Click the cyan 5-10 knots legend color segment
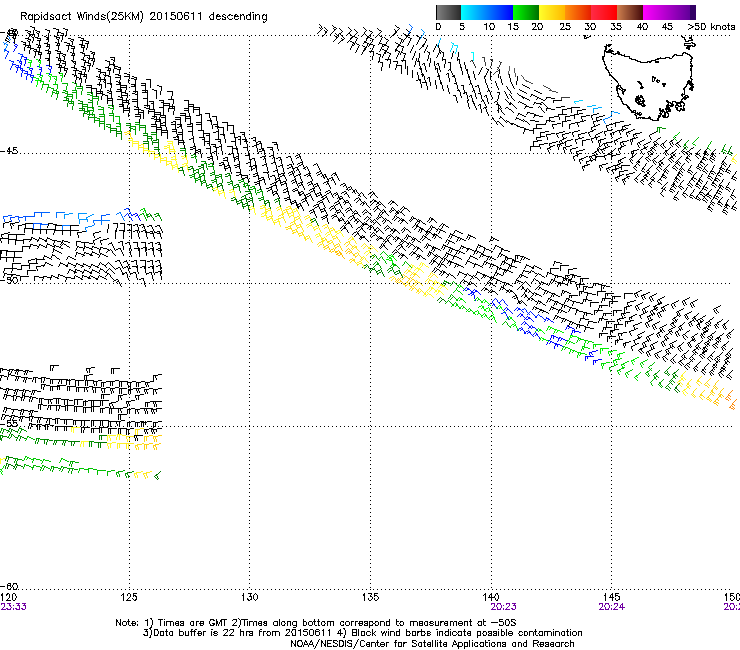This screenshot has height=650, width=740. [474, 12]
